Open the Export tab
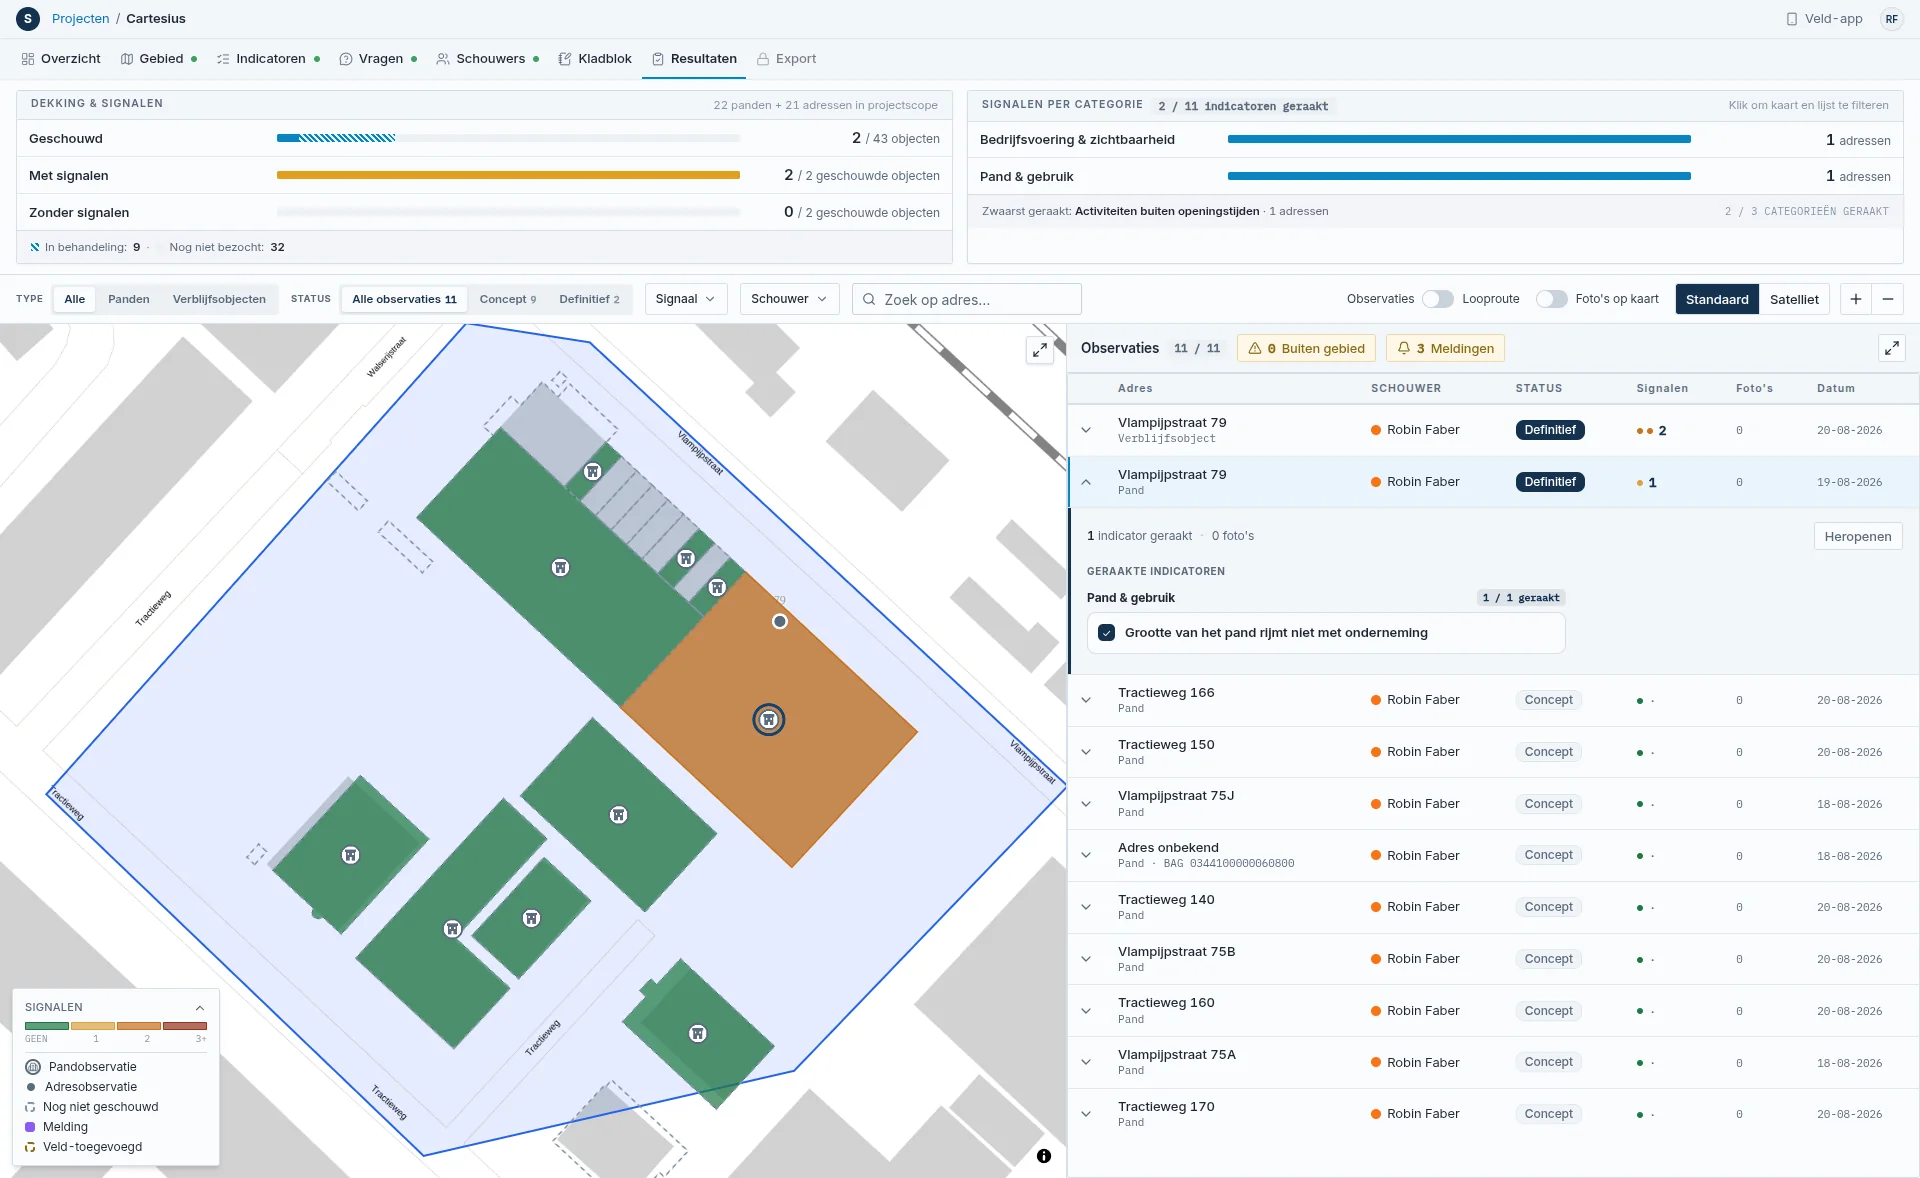 787,59
